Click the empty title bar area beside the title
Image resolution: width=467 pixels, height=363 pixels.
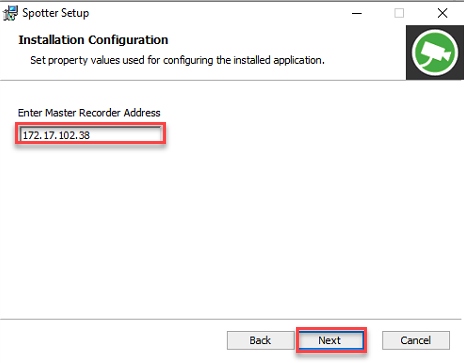pyautogui.click(x=217, y=13)
